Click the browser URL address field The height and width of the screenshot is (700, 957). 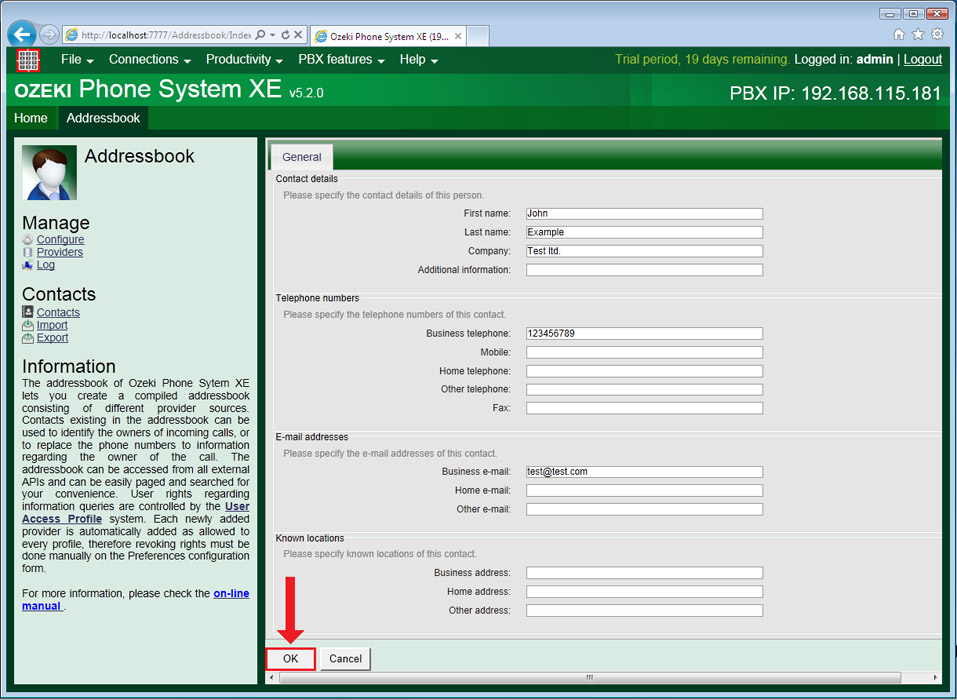pos(166,35)
